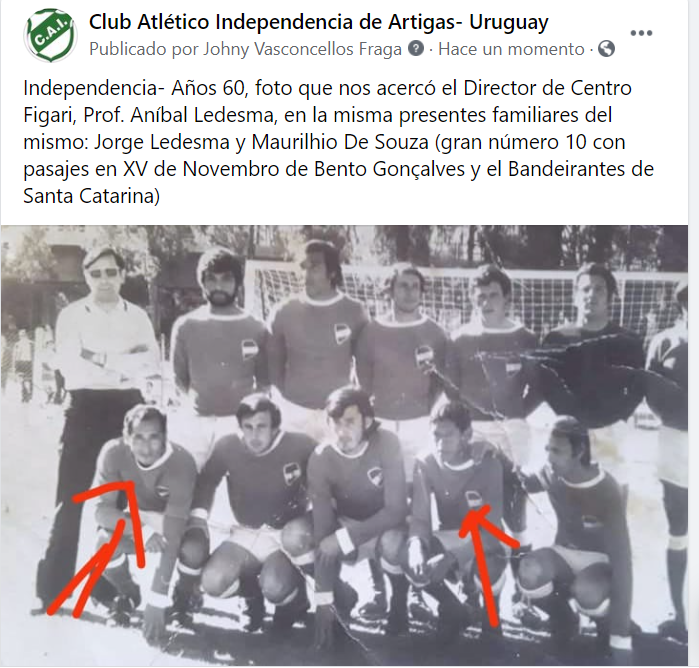Click the leftmost crouching player's face
Viewport: 699px width, 668px height.
pos(145,438)
